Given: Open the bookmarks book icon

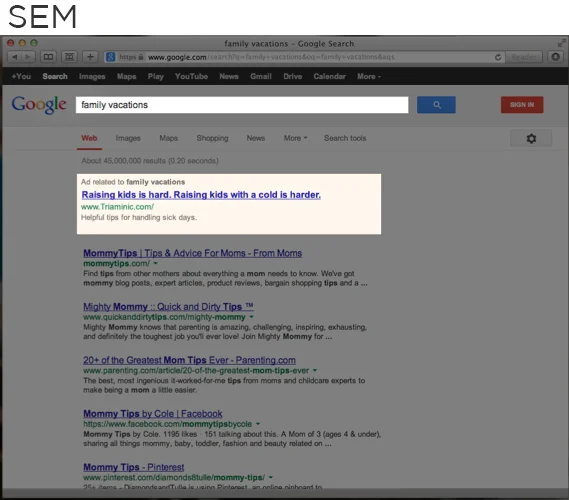Looking at the screenshot, I should [x=48, y=57].
